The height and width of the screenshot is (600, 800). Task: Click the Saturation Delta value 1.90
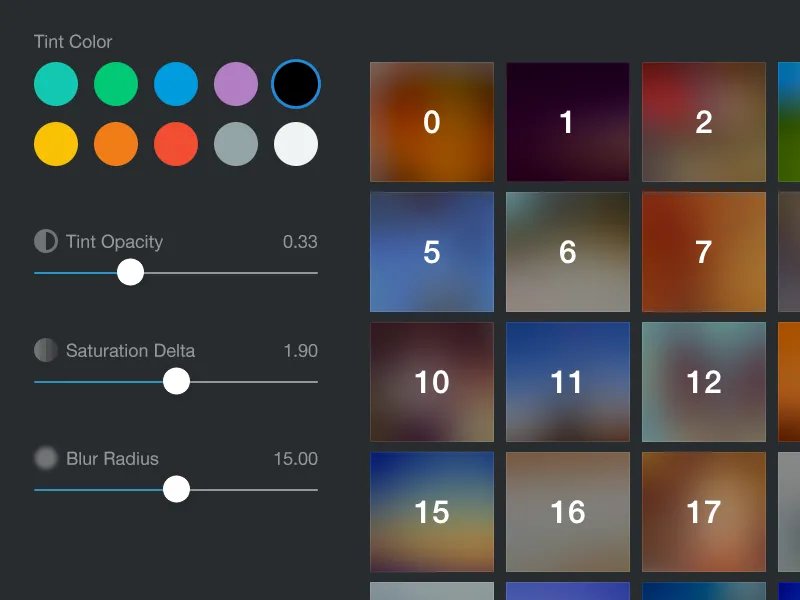[301, 351]
